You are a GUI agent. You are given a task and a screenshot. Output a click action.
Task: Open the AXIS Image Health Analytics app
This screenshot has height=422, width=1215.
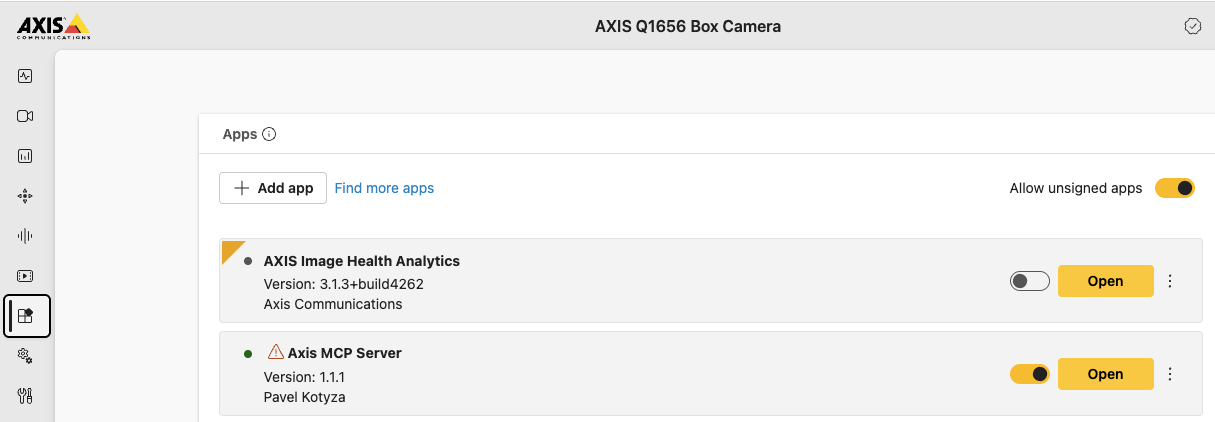tap(1106, 281)
